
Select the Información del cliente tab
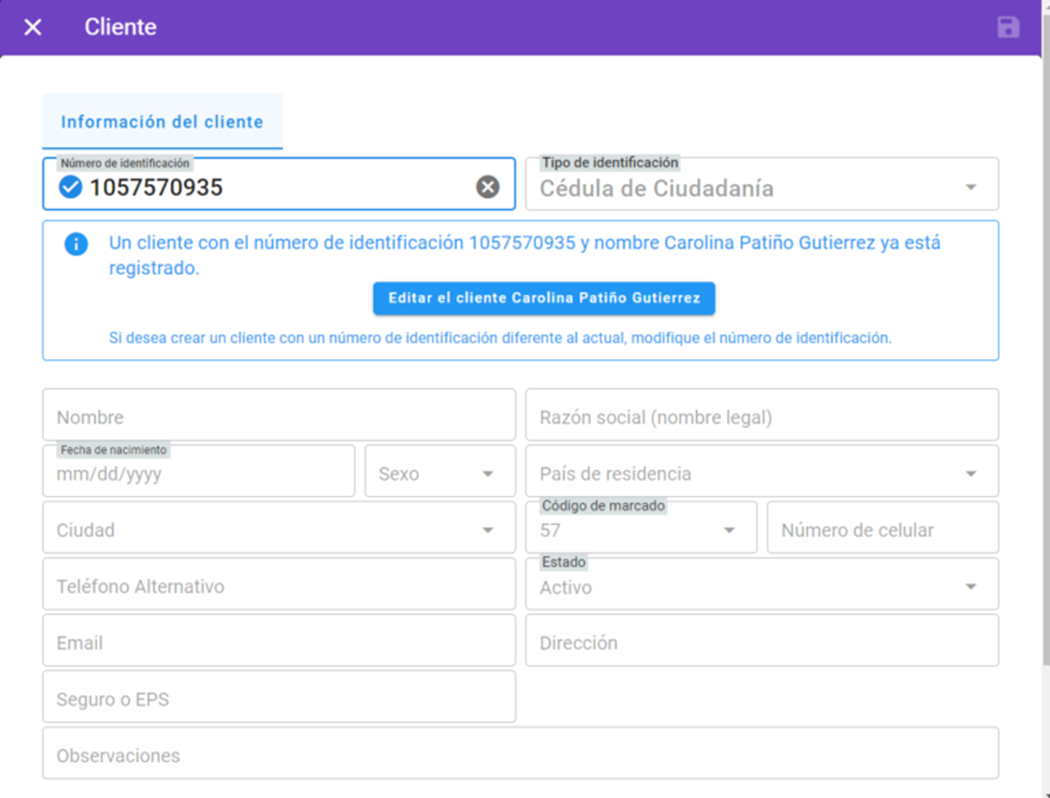pyautogui.click(x=162, y=122)
